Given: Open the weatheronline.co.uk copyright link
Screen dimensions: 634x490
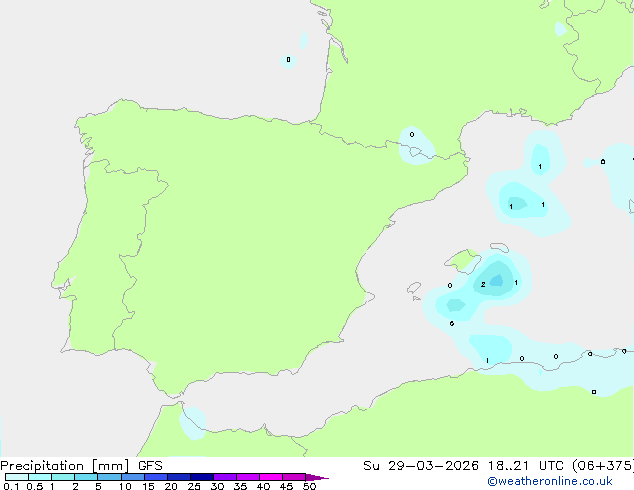Looking at the screenshot, I should pos(549,481).
